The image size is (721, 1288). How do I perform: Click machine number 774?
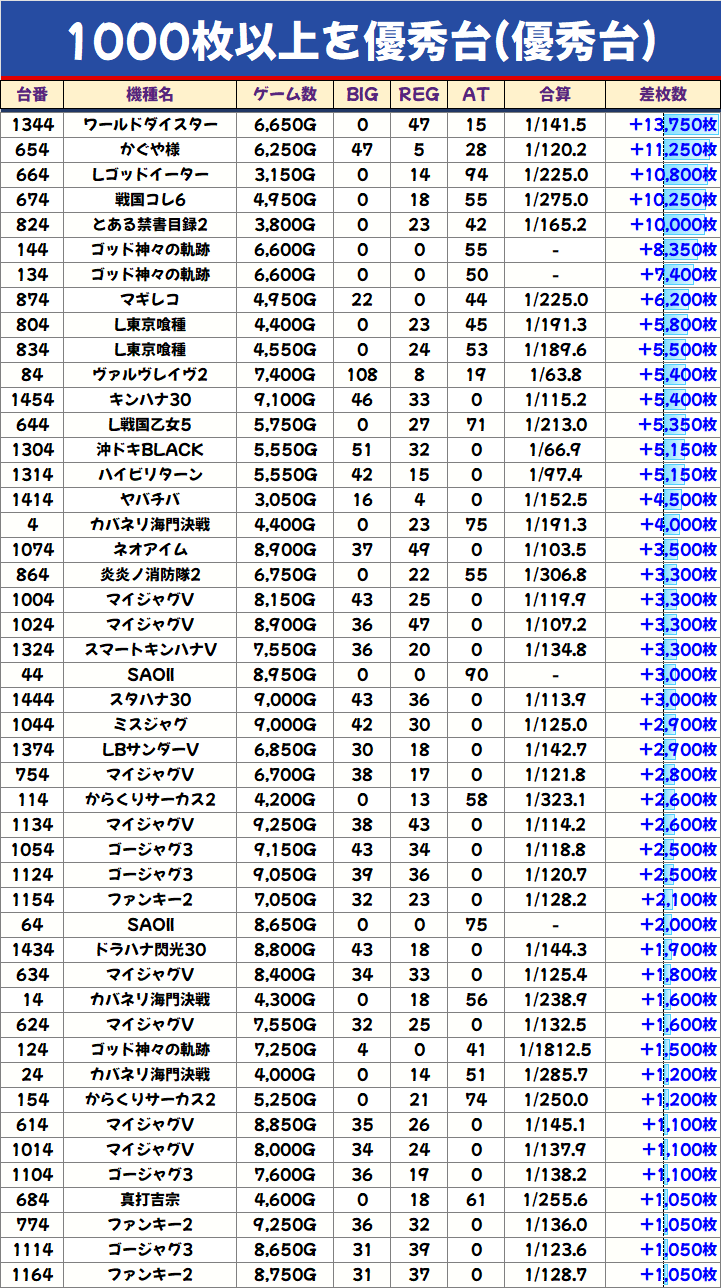pyautogui.click(x=32, y=1225)
